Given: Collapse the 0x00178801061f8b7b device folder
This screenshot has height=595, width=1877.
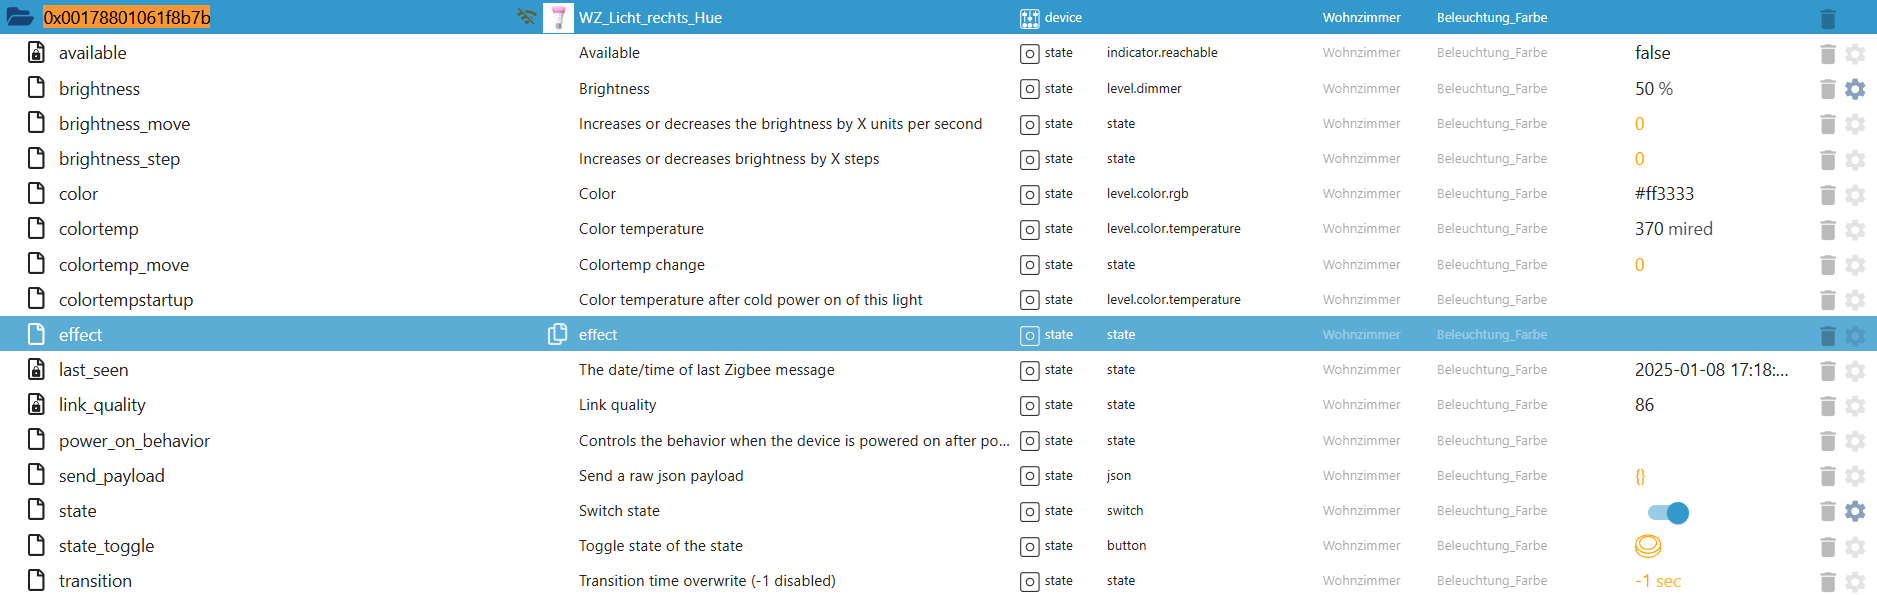Looking at the screenshot, I should pyautogui.click(x=20, y=17).
